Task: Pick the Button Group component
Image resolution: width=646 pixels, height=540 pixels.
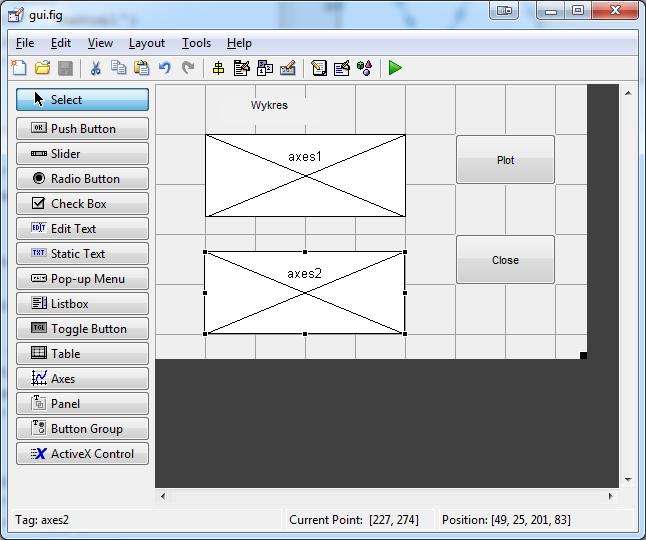Action: (x=82, y=429)
